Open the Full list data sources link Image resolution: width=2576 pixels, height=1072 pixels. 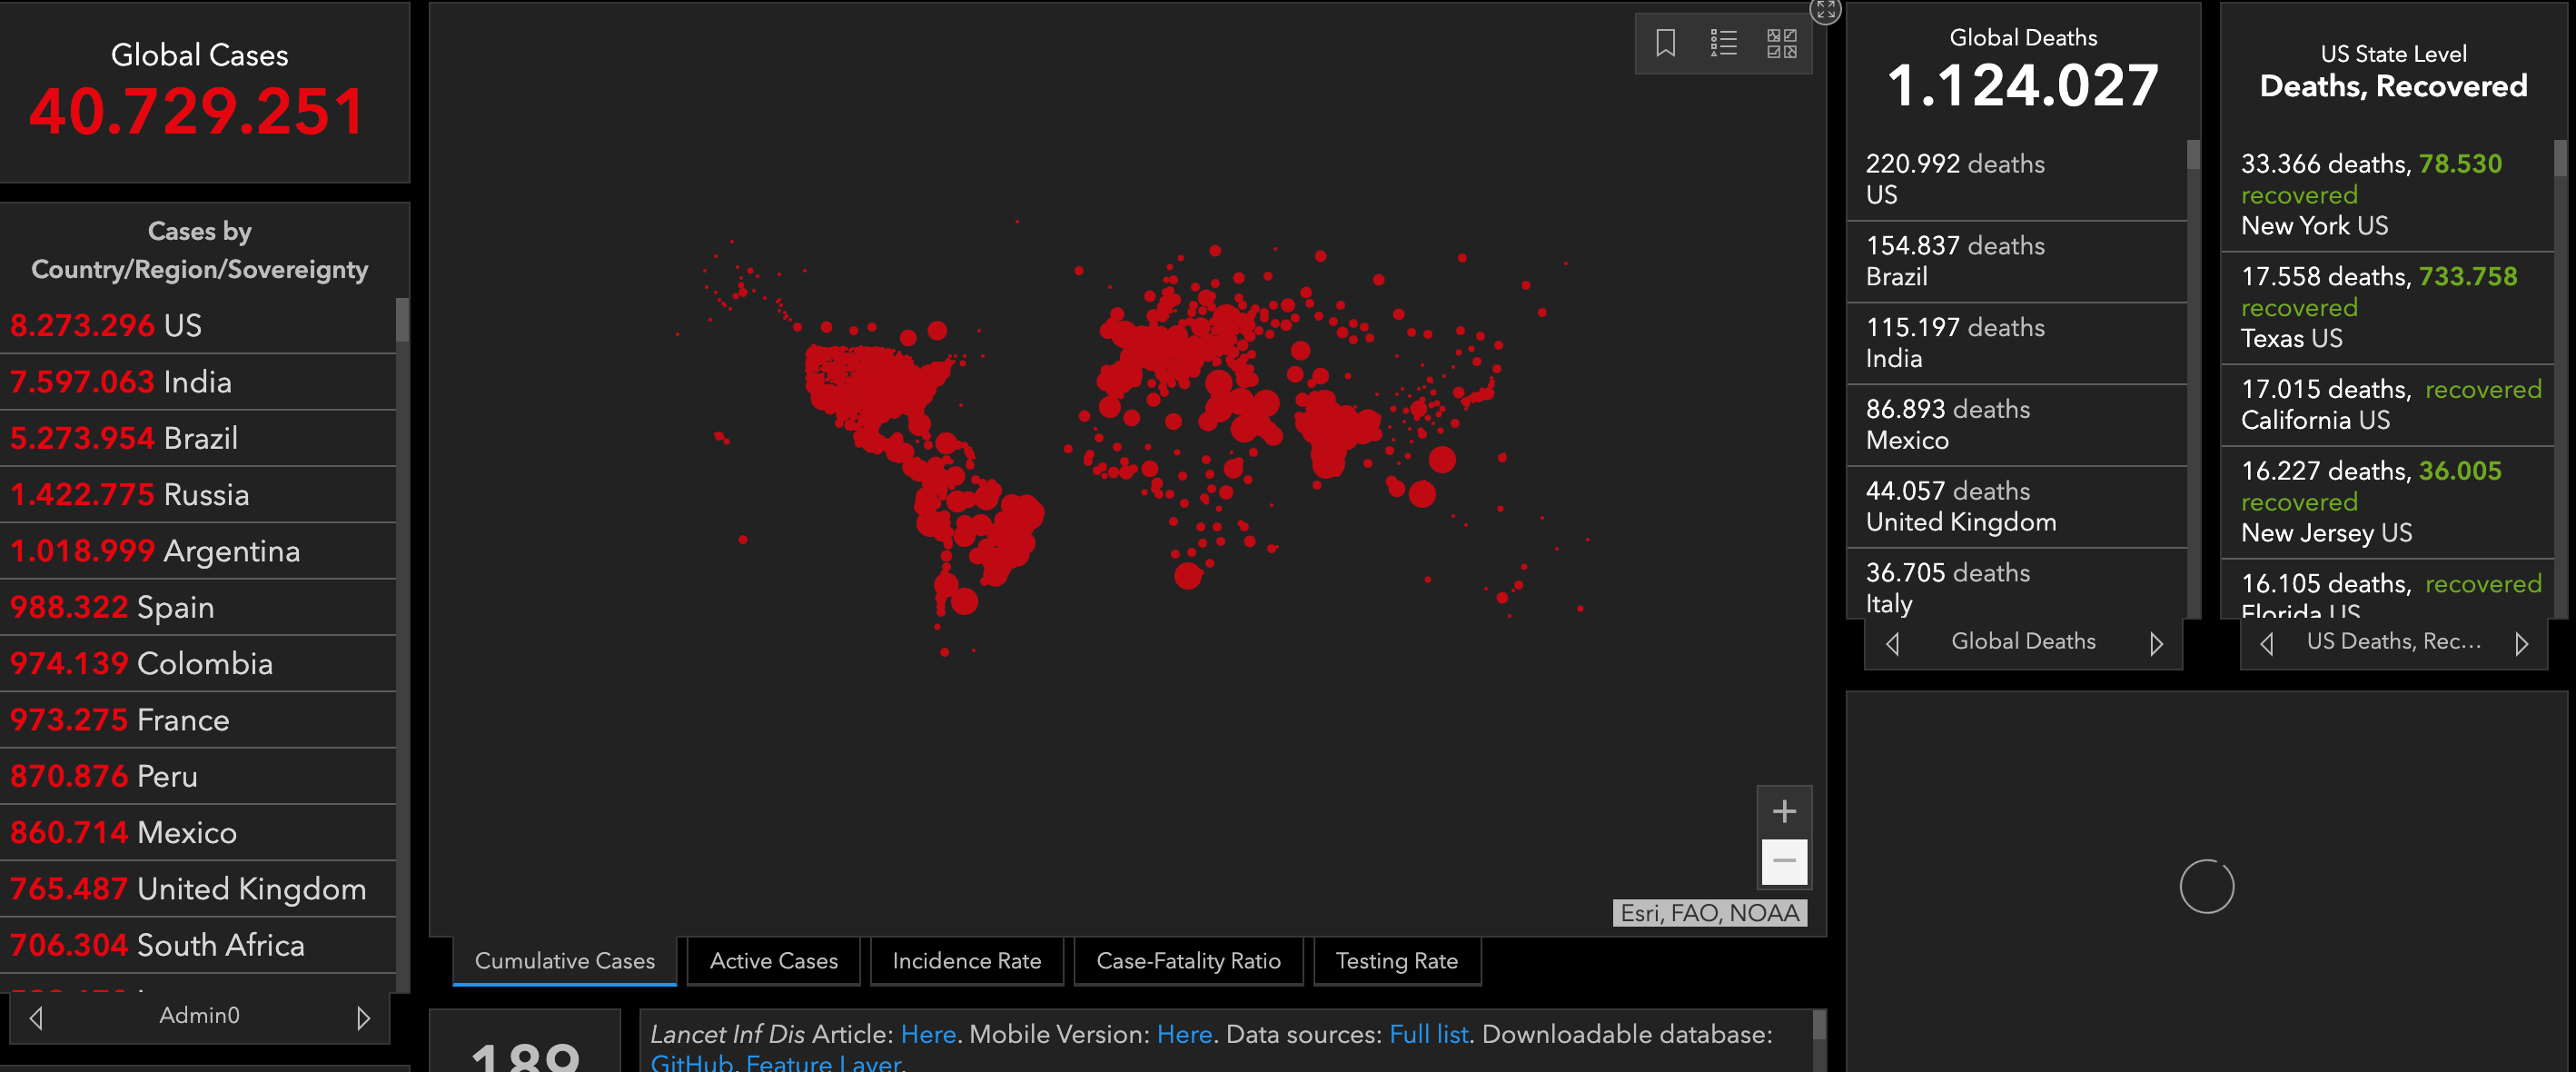point(1428,1034)
